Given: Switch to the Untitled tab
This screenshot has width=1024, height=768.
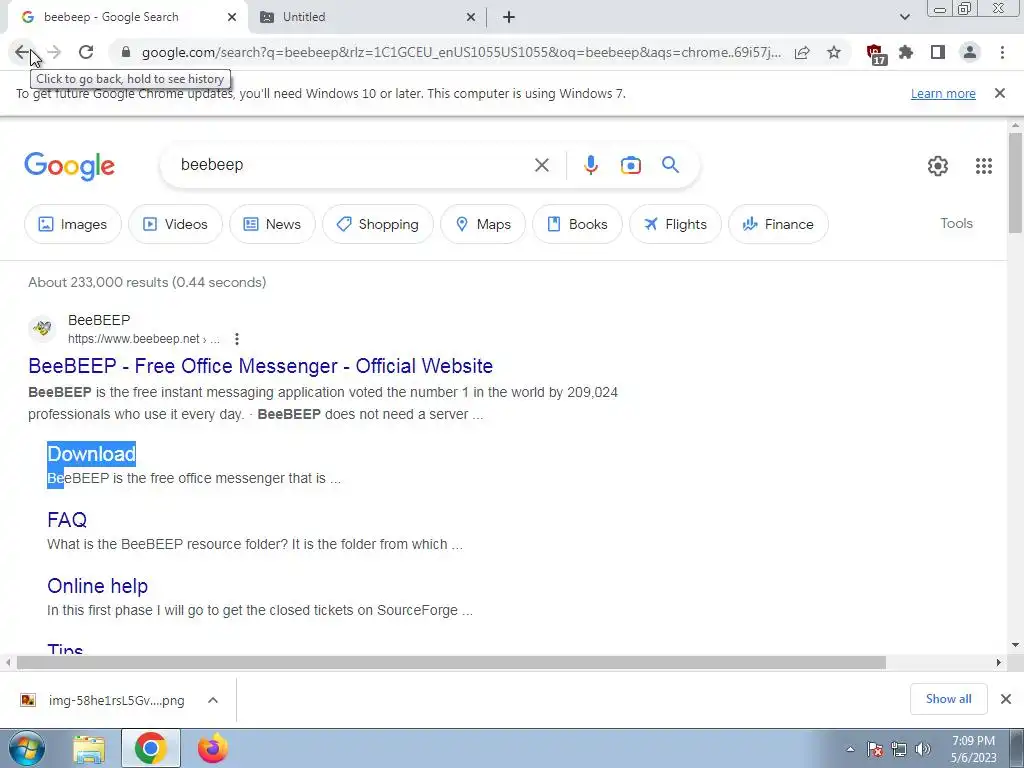Looking at the screenshot, I should tap(304, 17).
